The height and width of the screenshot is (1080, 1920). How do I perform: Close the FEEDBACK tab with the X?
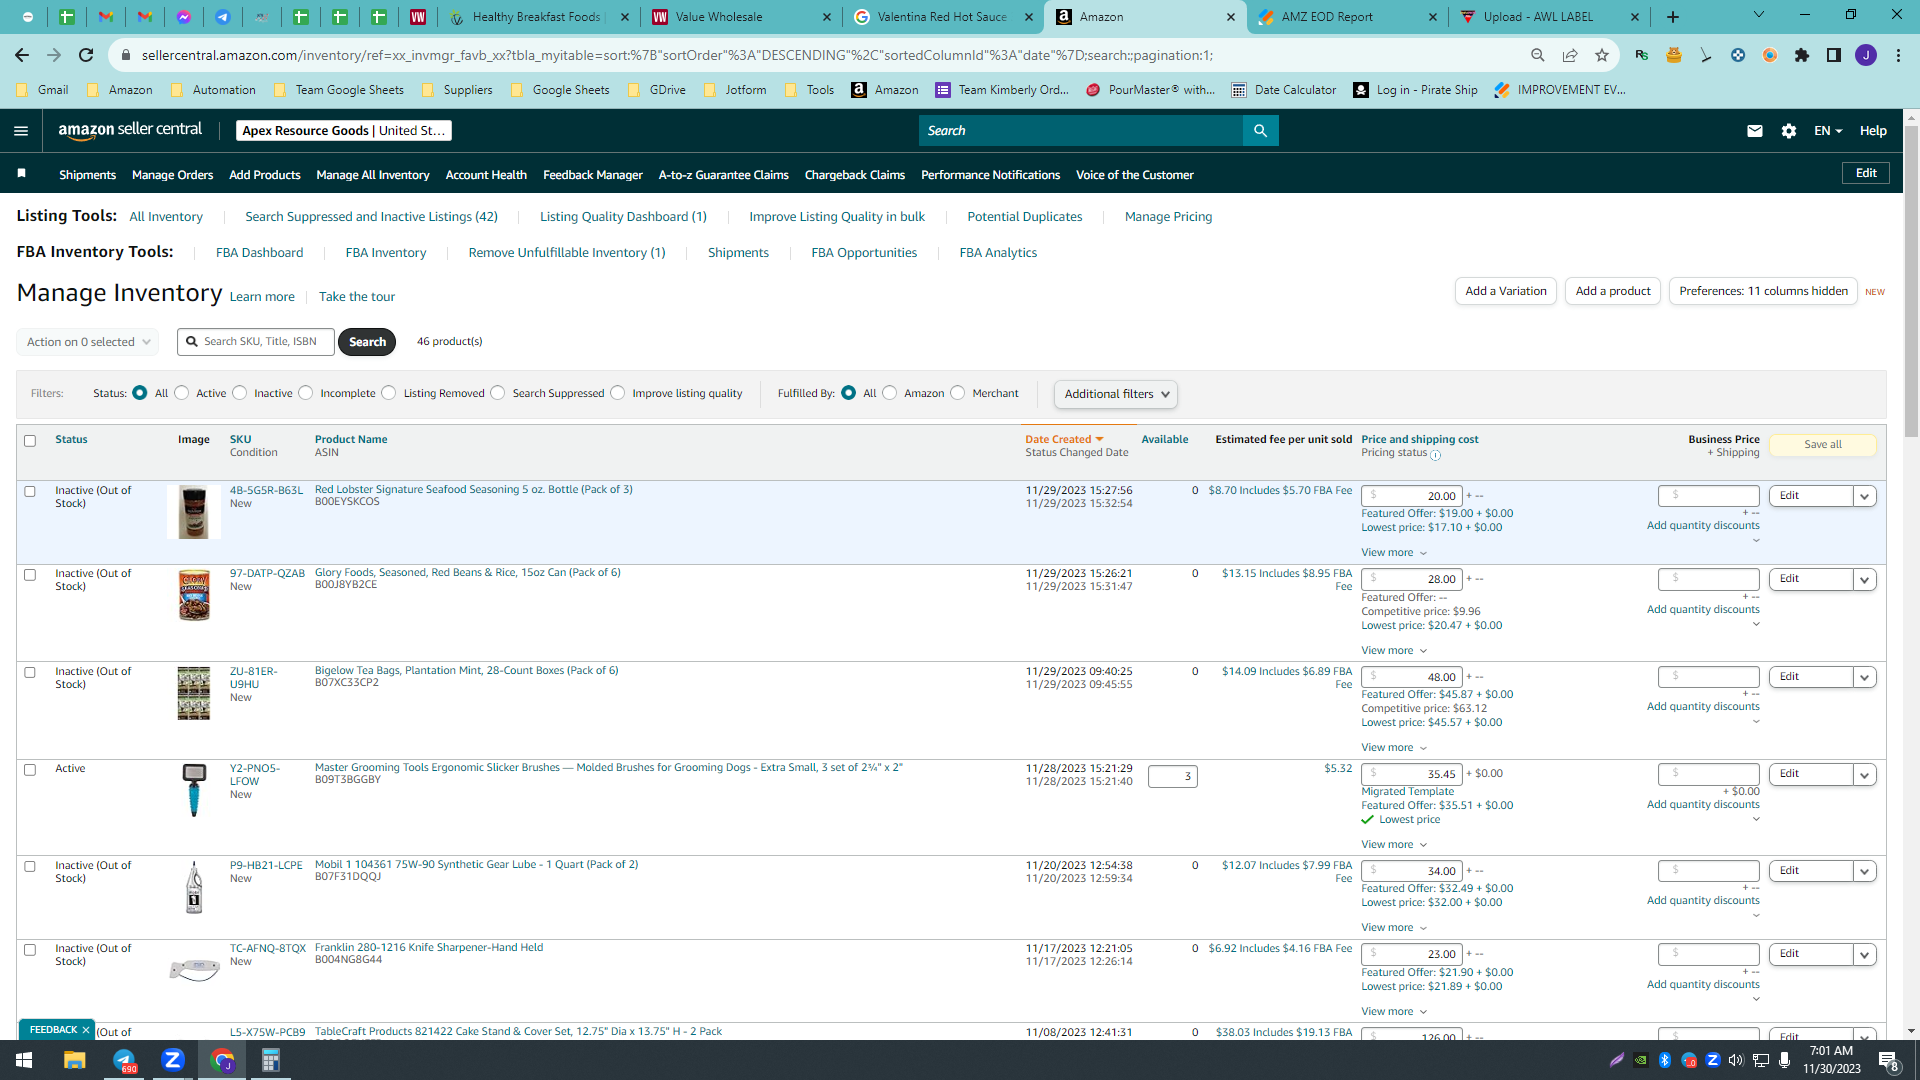[86, 1030]
